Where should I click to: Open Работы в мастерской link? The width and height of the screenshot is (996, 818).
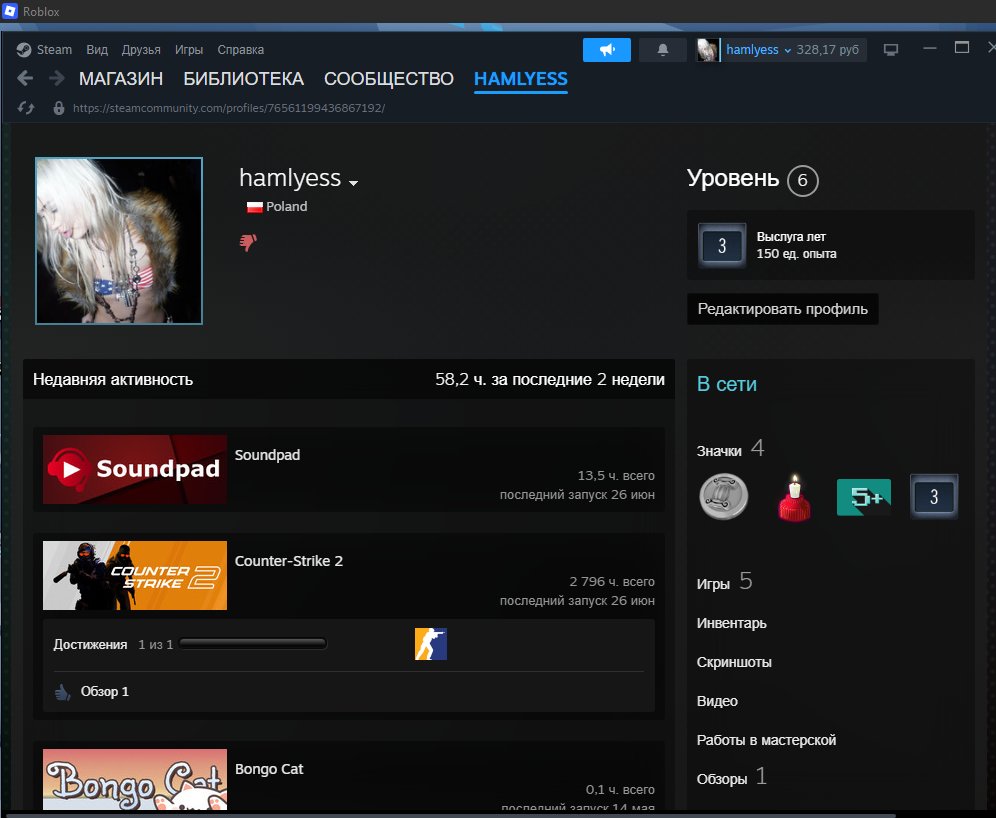tap(766, 740)
